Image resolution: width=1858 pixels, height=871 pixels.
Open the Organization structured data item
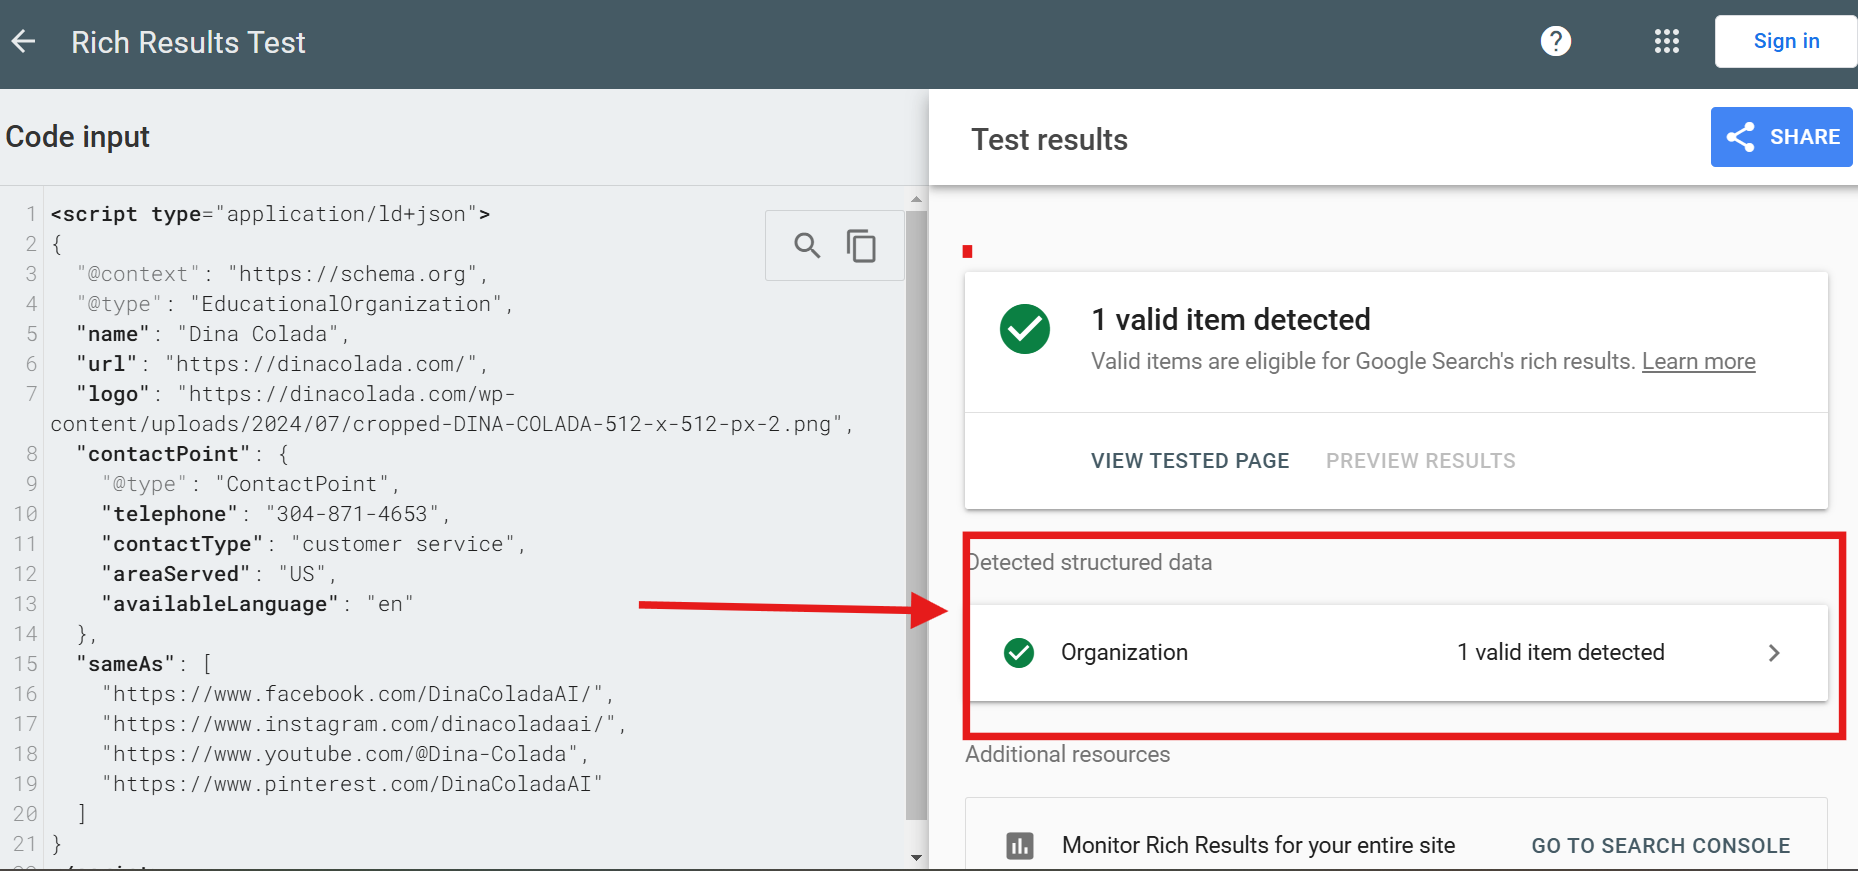click(1124, 653)
